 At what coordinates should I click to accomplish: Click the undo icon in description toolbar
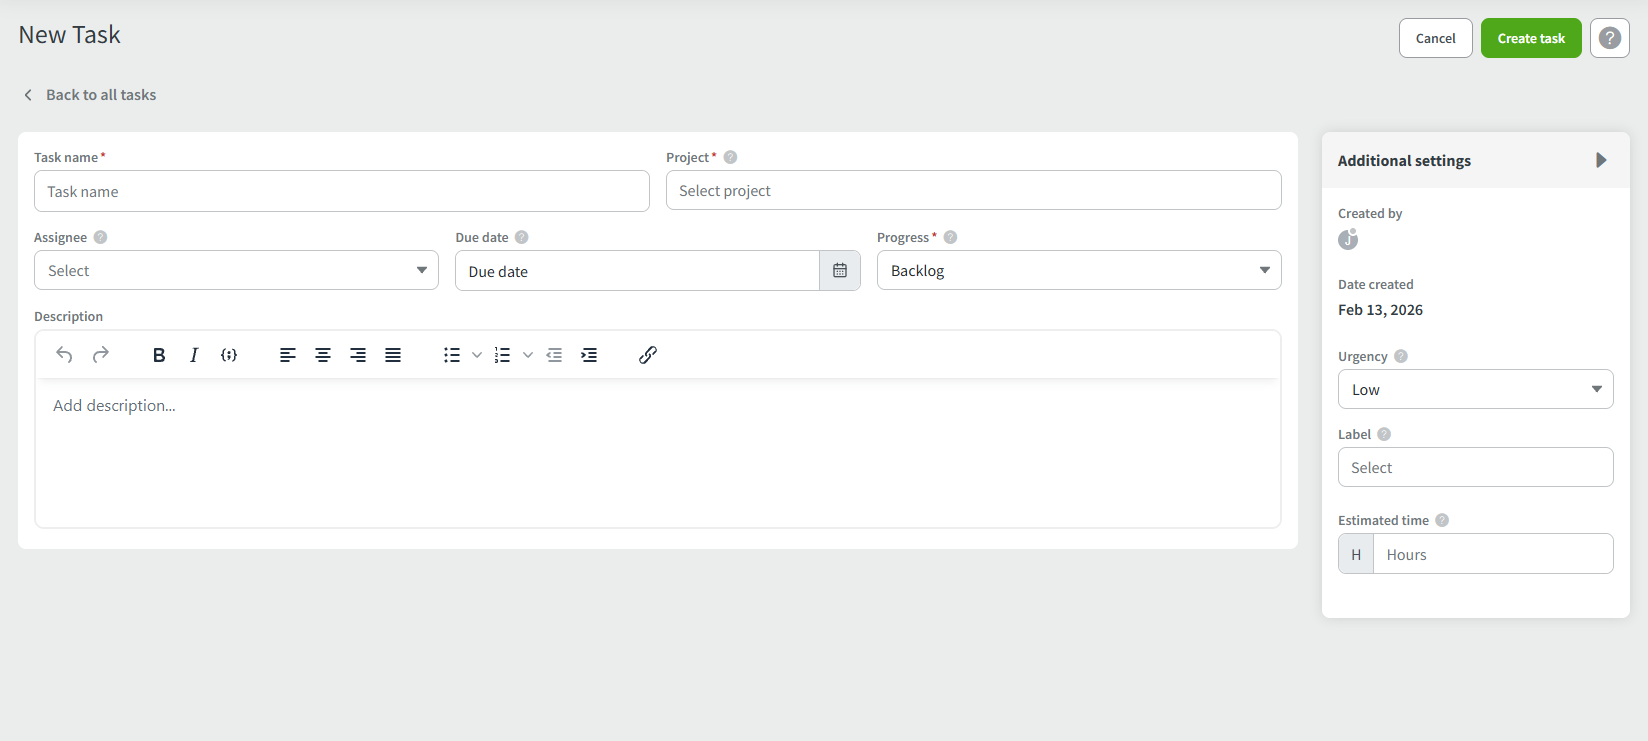(x=64, y=355)
